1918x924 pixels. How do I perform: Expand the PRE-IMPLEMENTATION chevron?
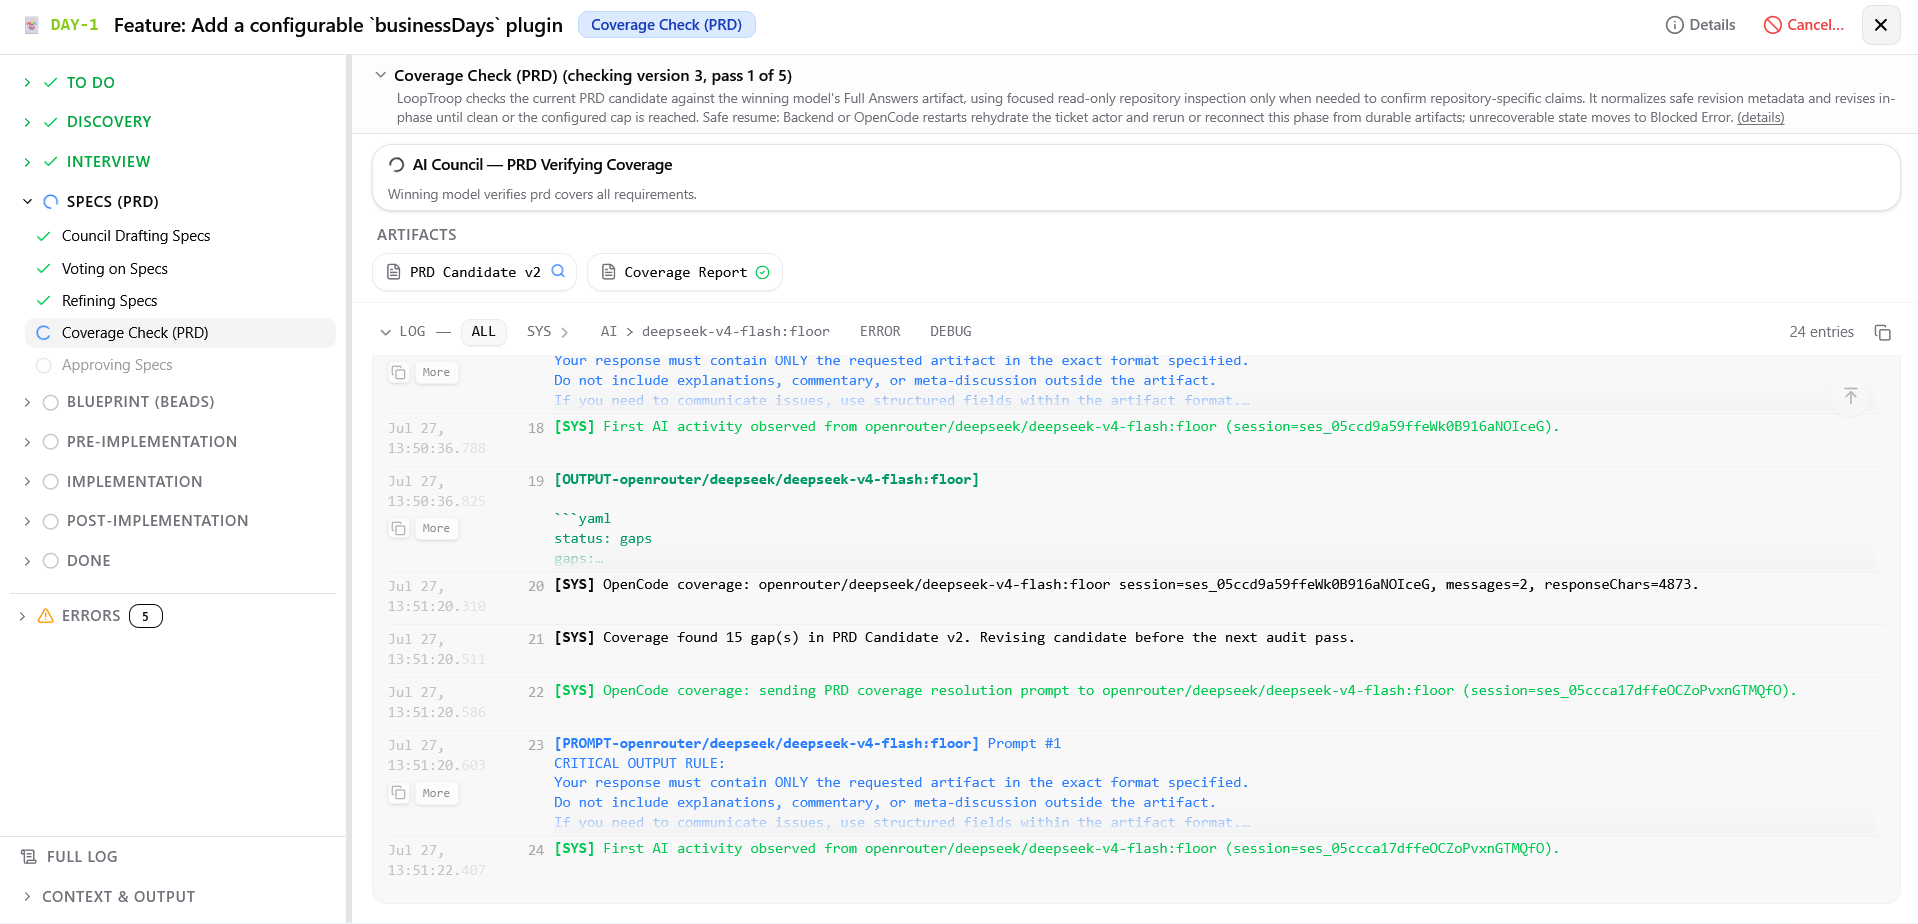coord(27,442)
